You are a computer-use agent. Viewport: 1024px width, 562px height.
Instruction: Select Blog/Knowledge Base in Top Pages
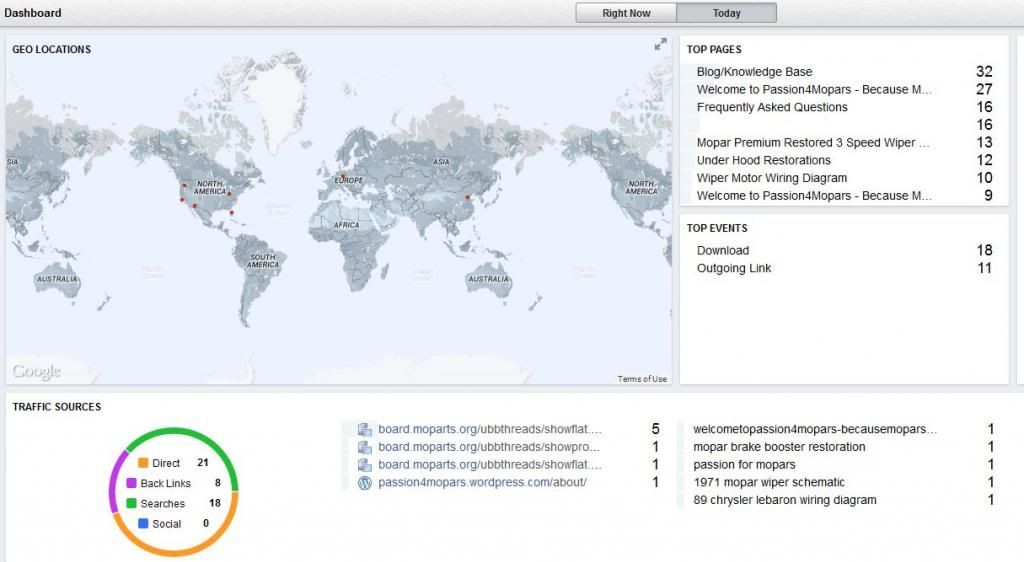click(x=844, y=72)
